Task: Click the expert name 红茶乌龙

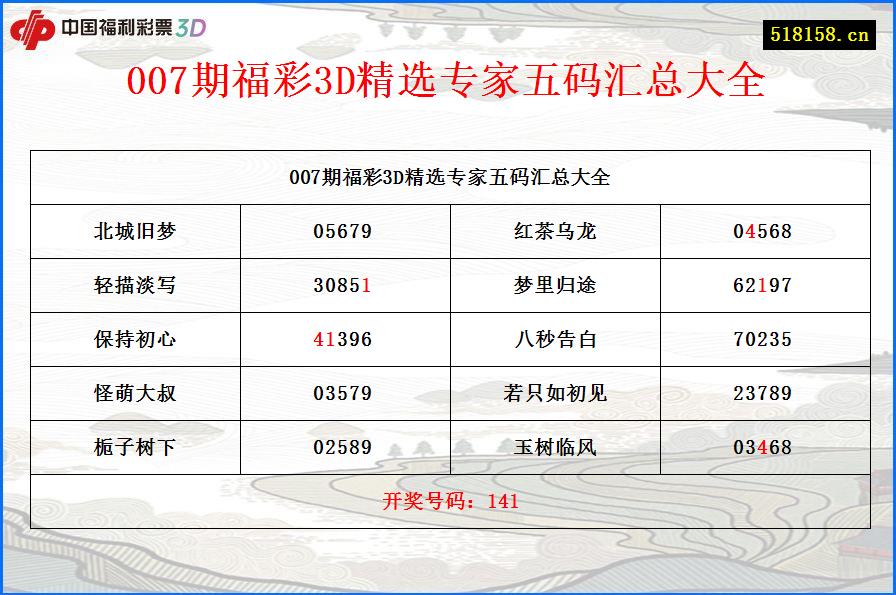Action: tap(555, 231)
